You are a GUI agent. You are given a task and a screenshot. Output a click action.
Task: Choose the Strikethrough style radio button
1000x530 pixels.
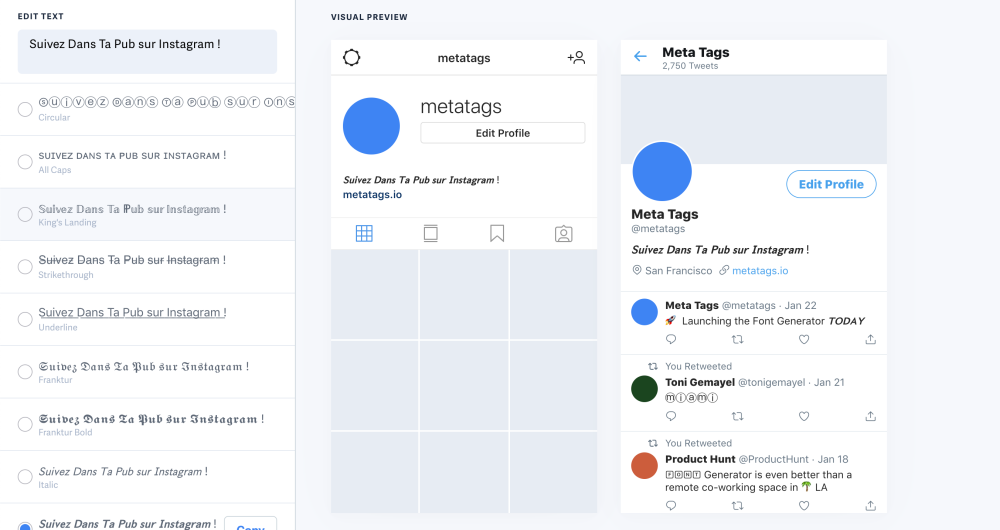(25, 267)
